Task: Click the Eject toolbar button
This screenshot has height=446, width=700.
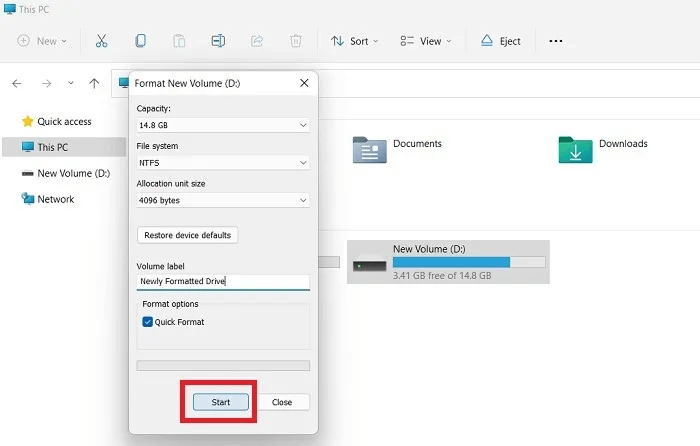Action: (500, 41)
